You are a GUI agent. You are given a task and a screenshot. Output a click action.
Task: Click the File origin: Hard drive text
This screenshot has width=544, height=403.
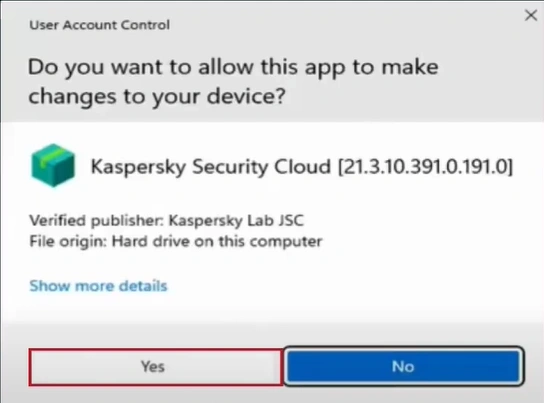[x=176, y=241]
